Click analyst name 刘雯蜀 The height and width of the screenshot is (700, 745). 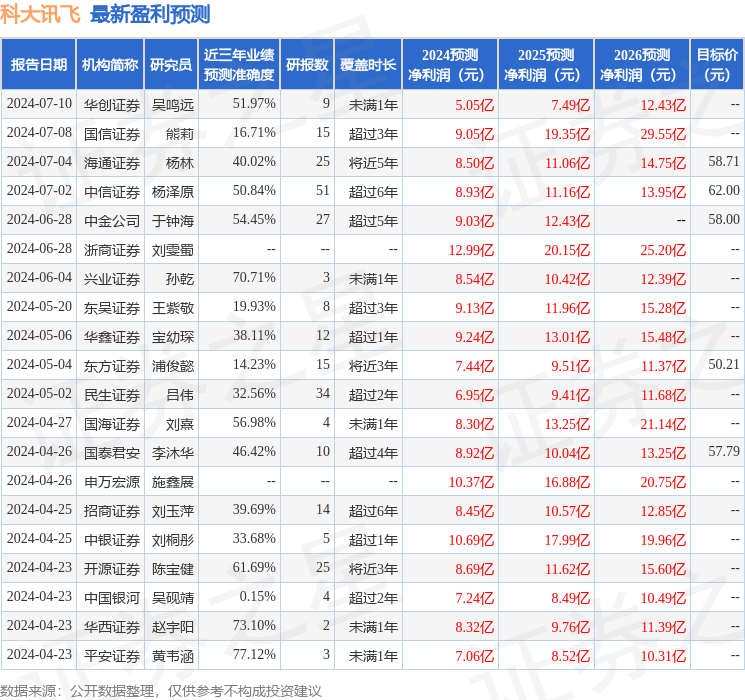point(173,250)
